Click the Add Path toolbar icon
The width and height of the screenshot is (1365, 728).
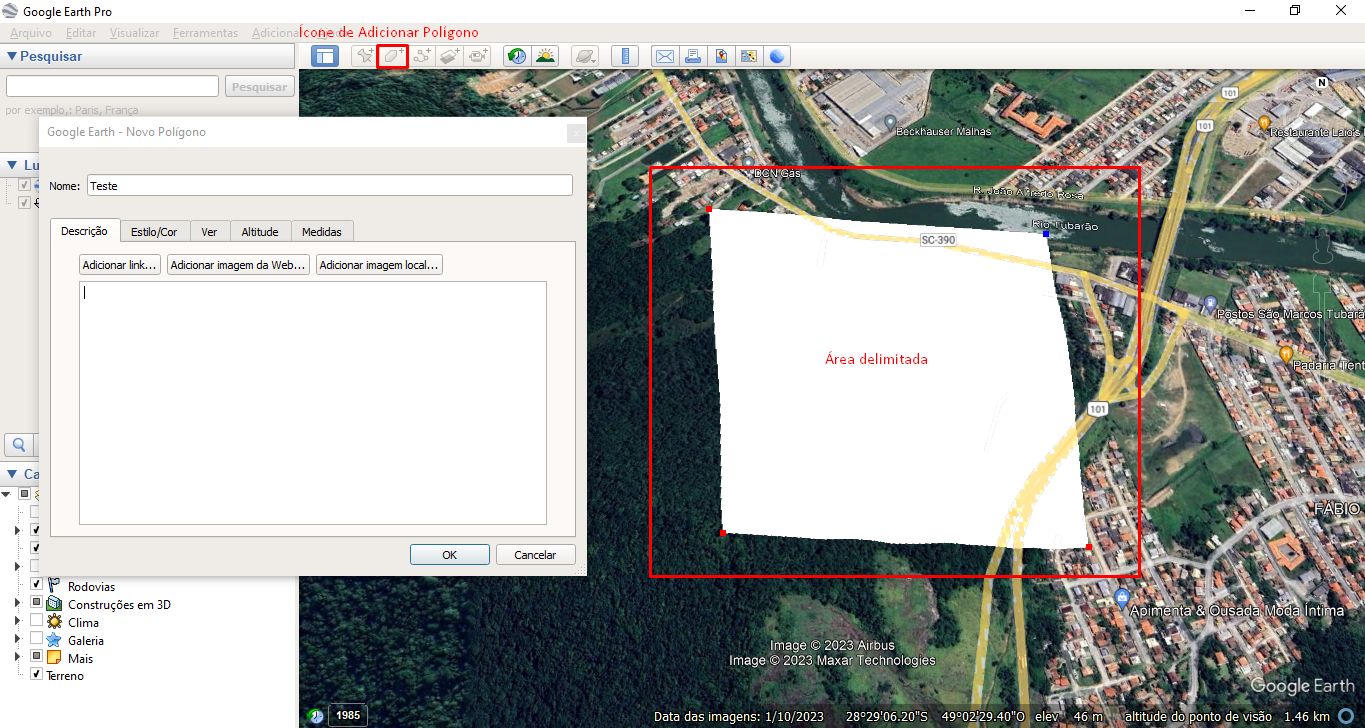click(x=422, y=56)
